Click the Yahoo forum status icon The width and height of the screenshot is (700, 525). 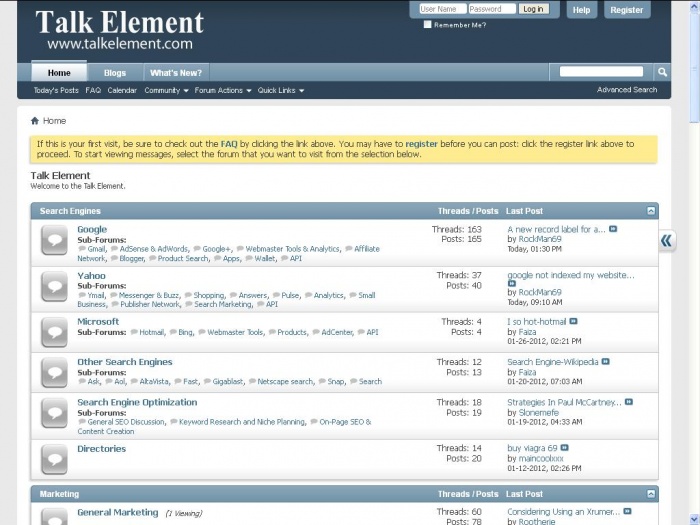[54, 287]
